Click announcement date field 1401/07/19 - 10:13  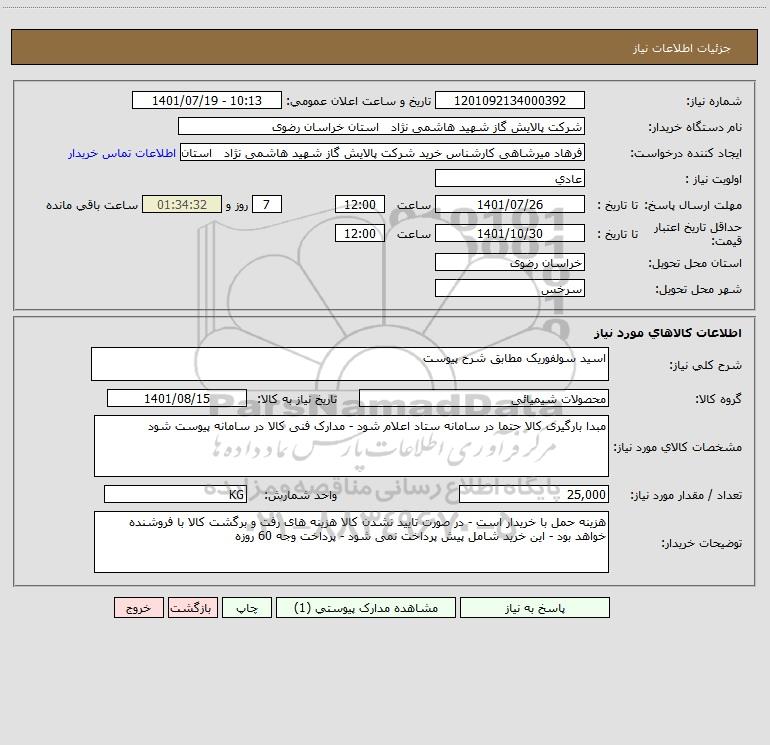tap(207, 100)
